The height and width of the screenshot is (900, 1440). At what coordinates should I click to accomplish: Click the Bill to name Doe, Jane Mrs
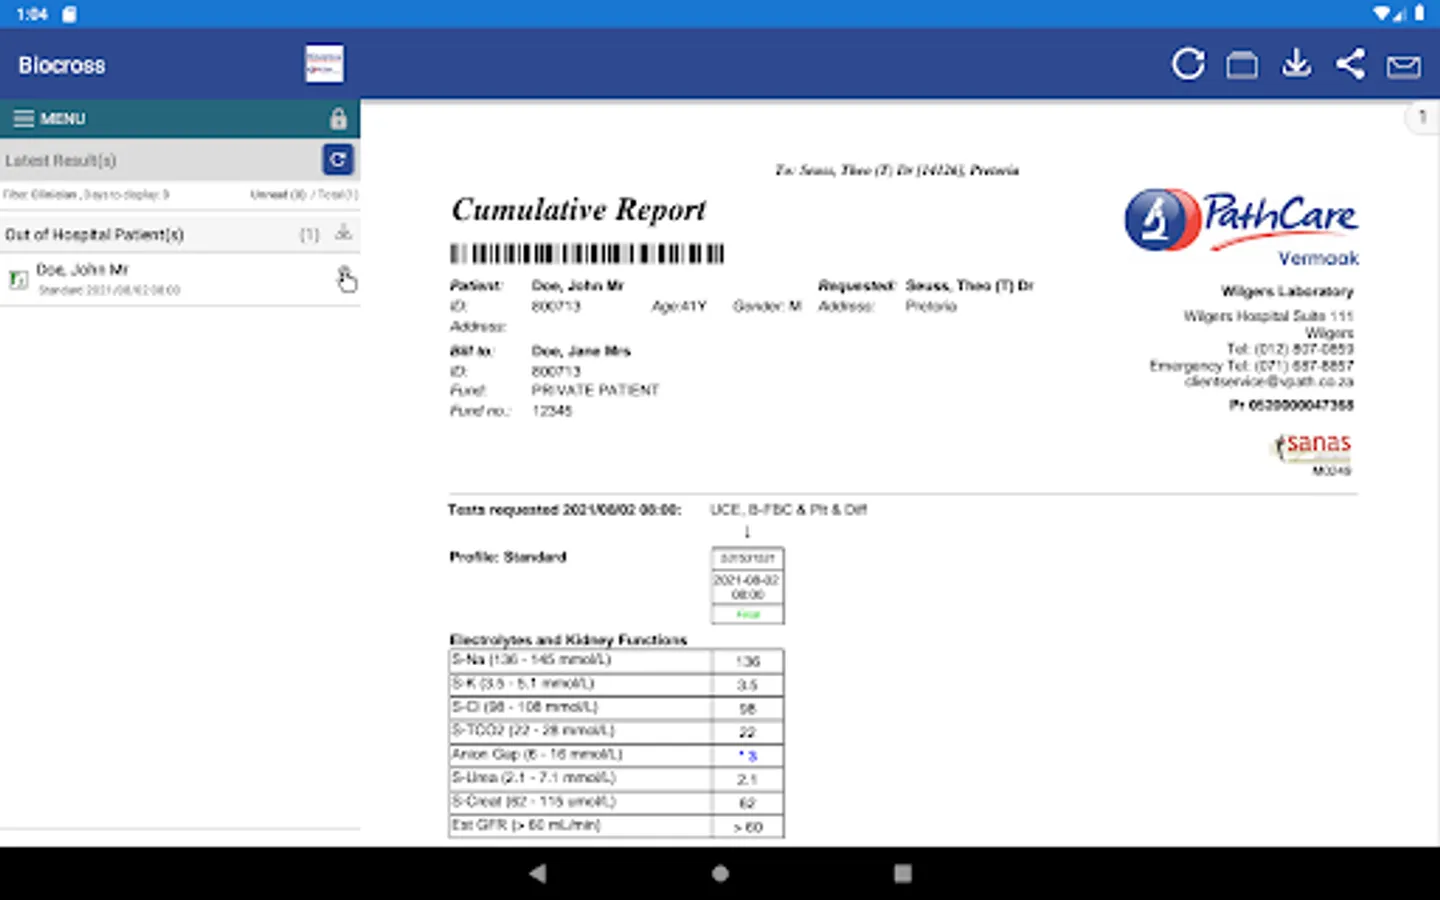coord(581,351)
